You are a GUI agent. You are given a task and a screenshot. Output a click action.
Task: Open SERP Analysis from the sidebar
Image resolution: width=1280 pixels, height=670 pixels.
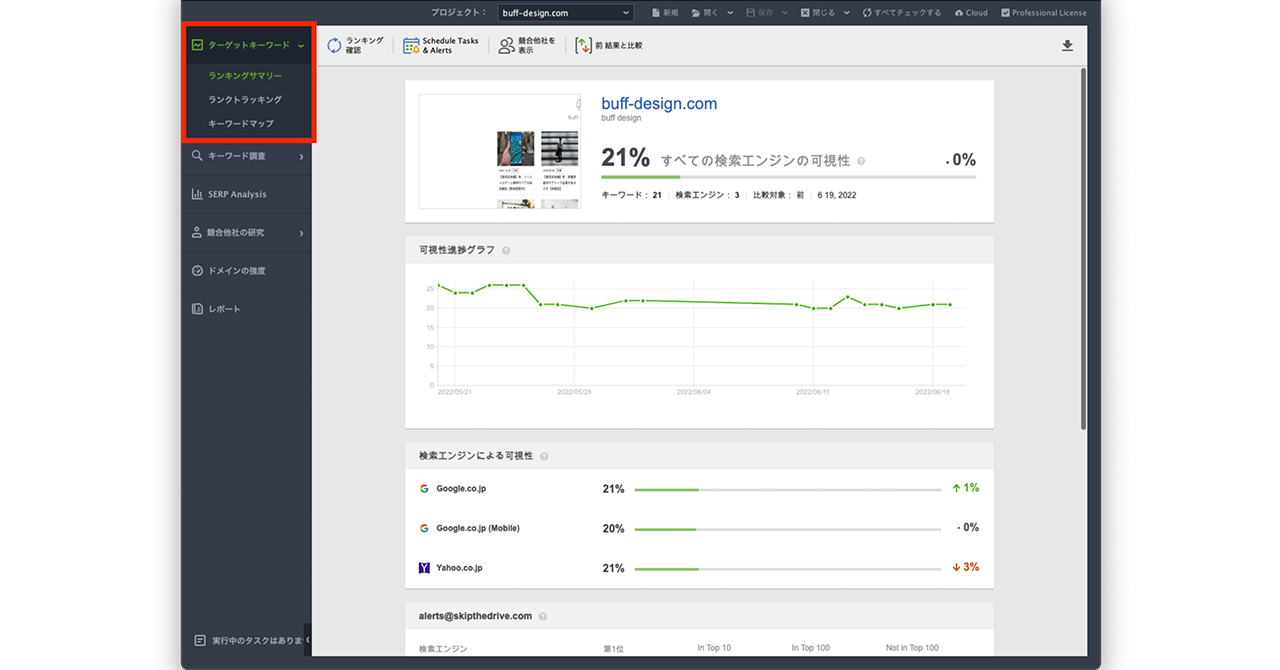point(237,194)
